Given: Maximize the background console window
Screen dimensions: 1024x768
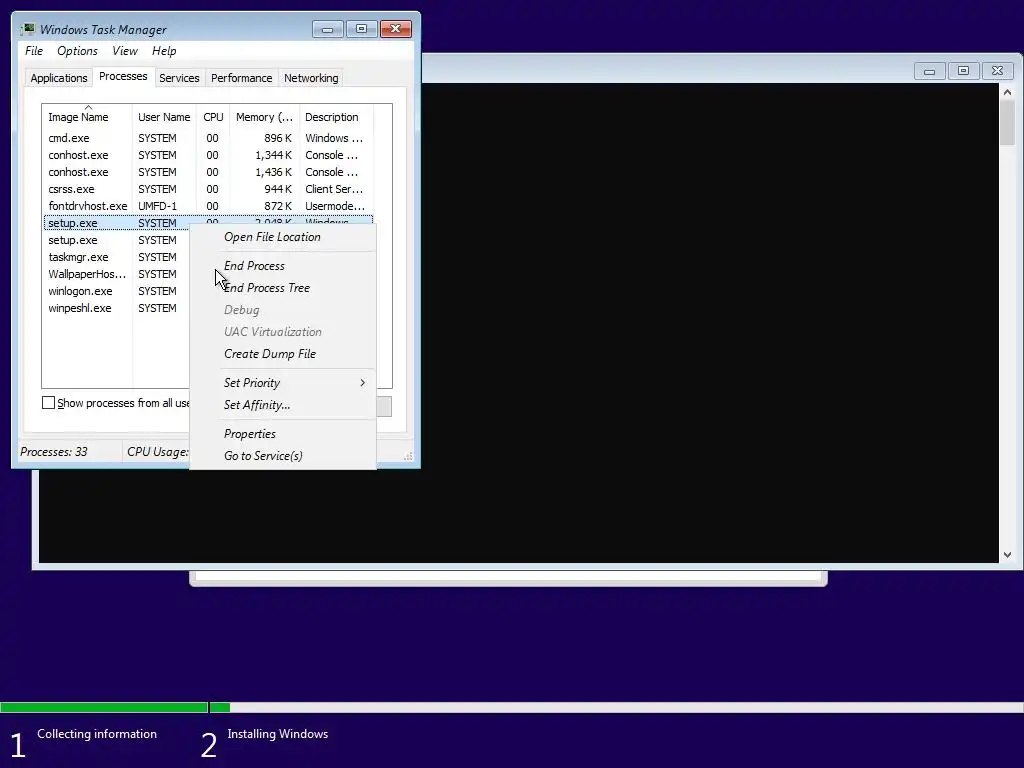Looking at the screenshot, I should (x=963, y=71).
